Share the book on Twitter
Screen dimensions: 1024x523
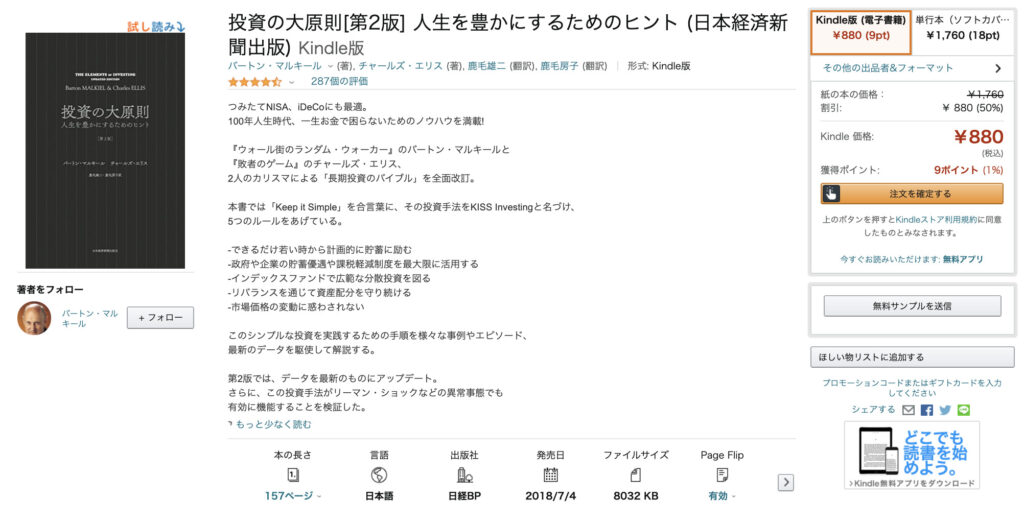945,410
